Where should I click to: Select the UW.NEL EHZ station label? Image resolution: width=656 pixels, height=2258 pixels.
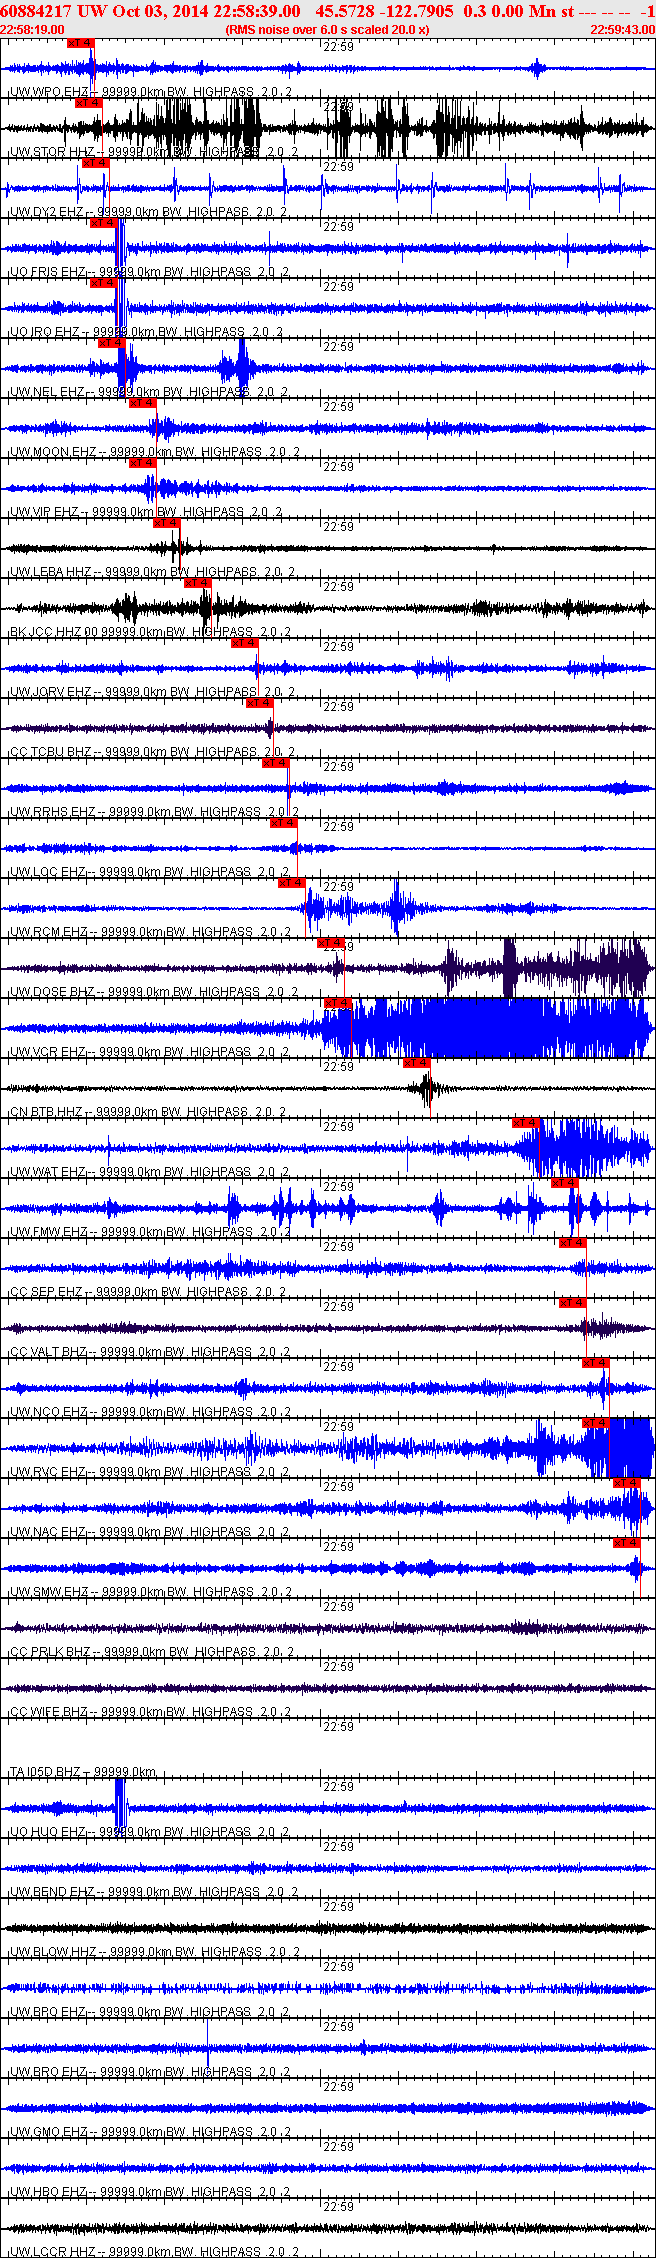point(46,392)
